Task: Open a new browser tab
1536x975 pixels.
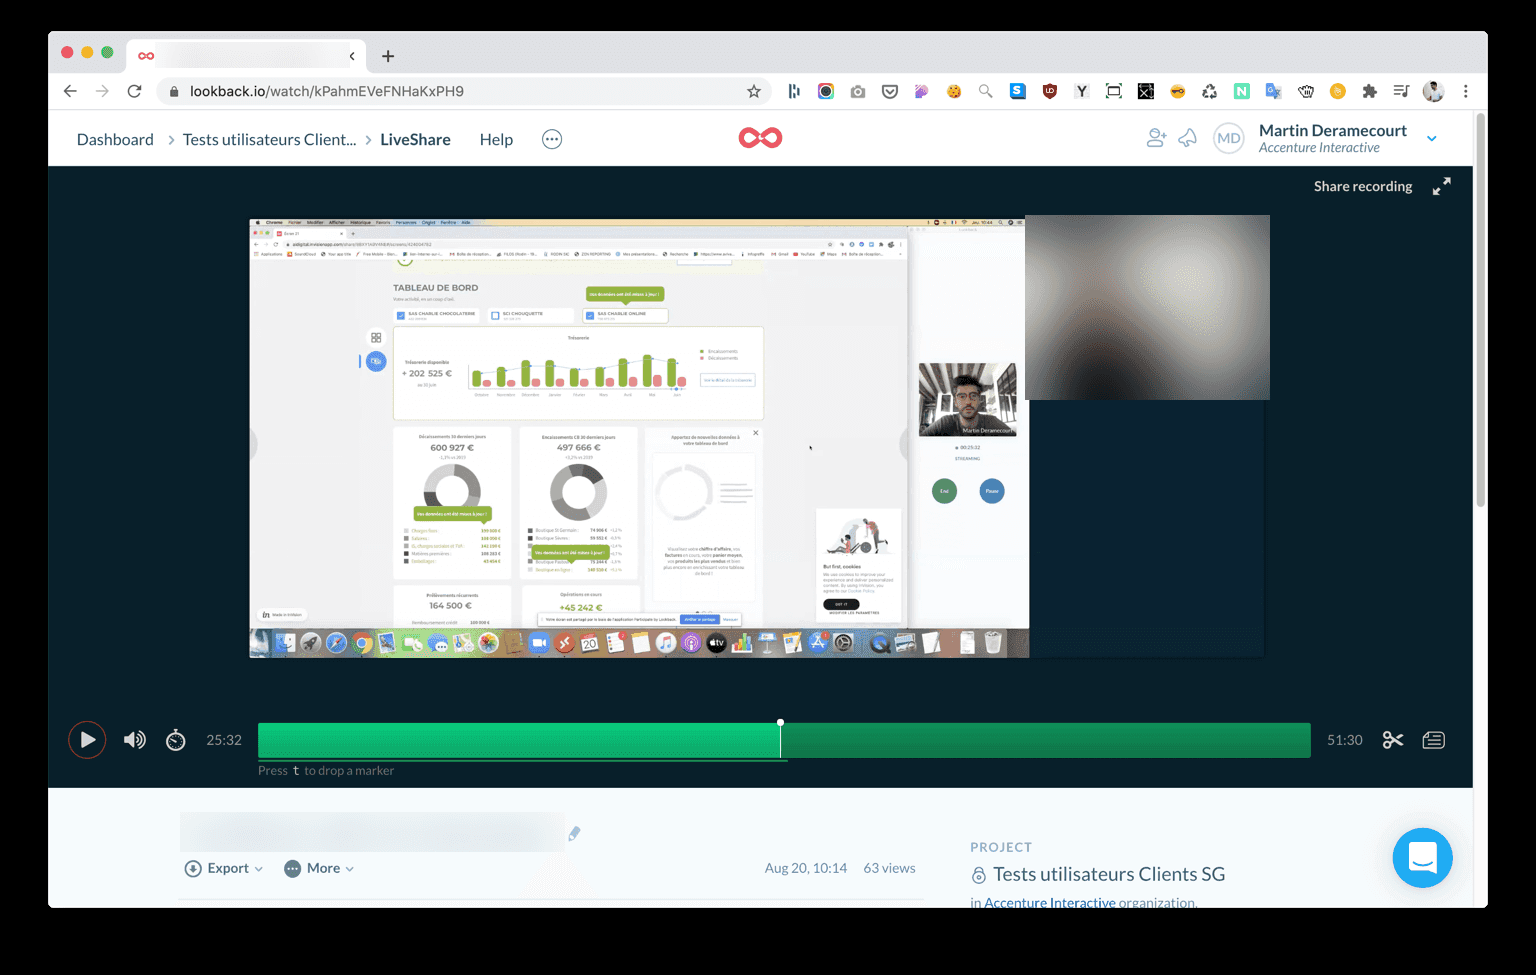Action: (x=388, y=56)
